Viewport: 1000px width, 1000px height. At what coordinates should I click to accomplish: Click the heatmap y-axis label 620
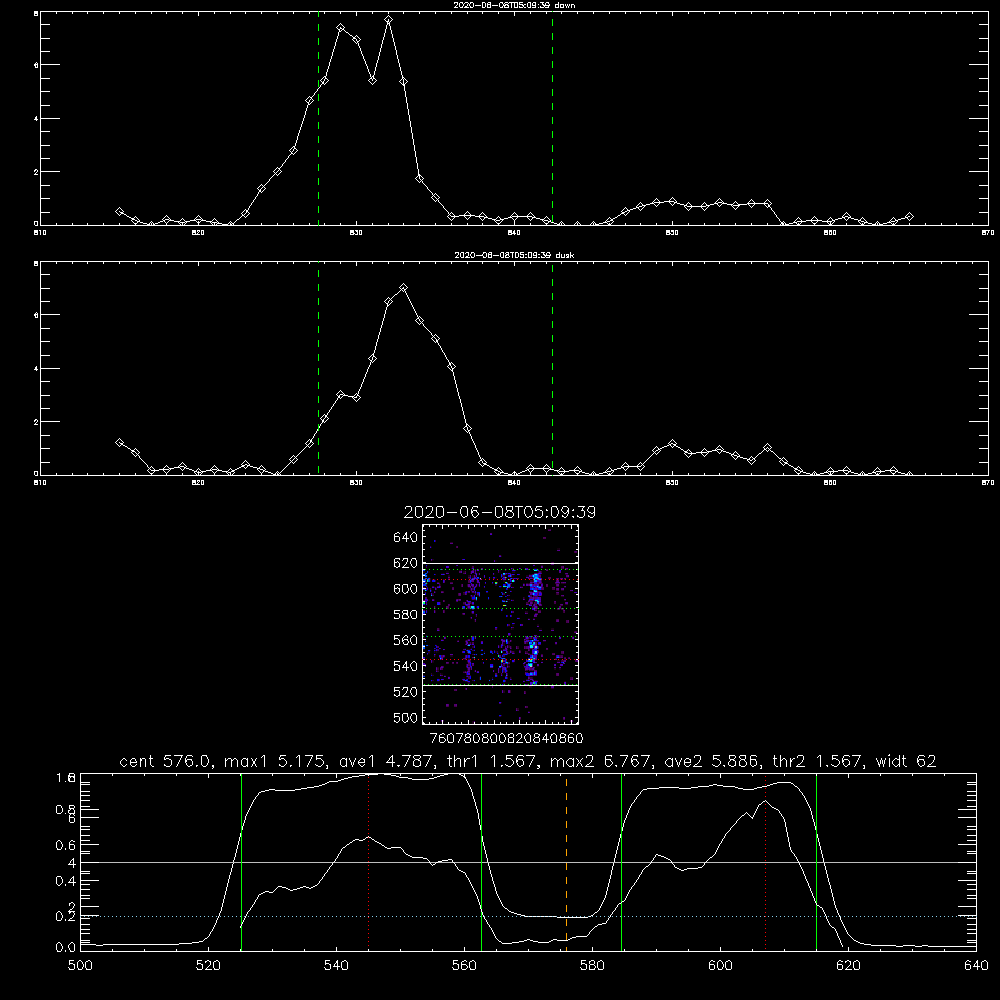click(x=406, y=563)
